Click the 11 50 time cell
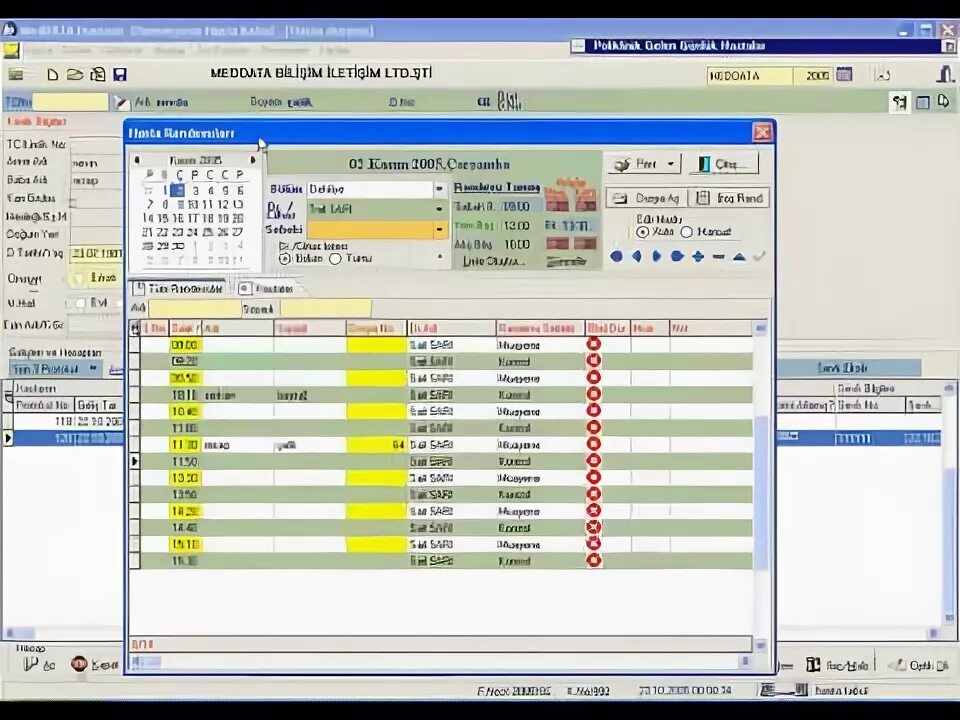 point(185,461)
